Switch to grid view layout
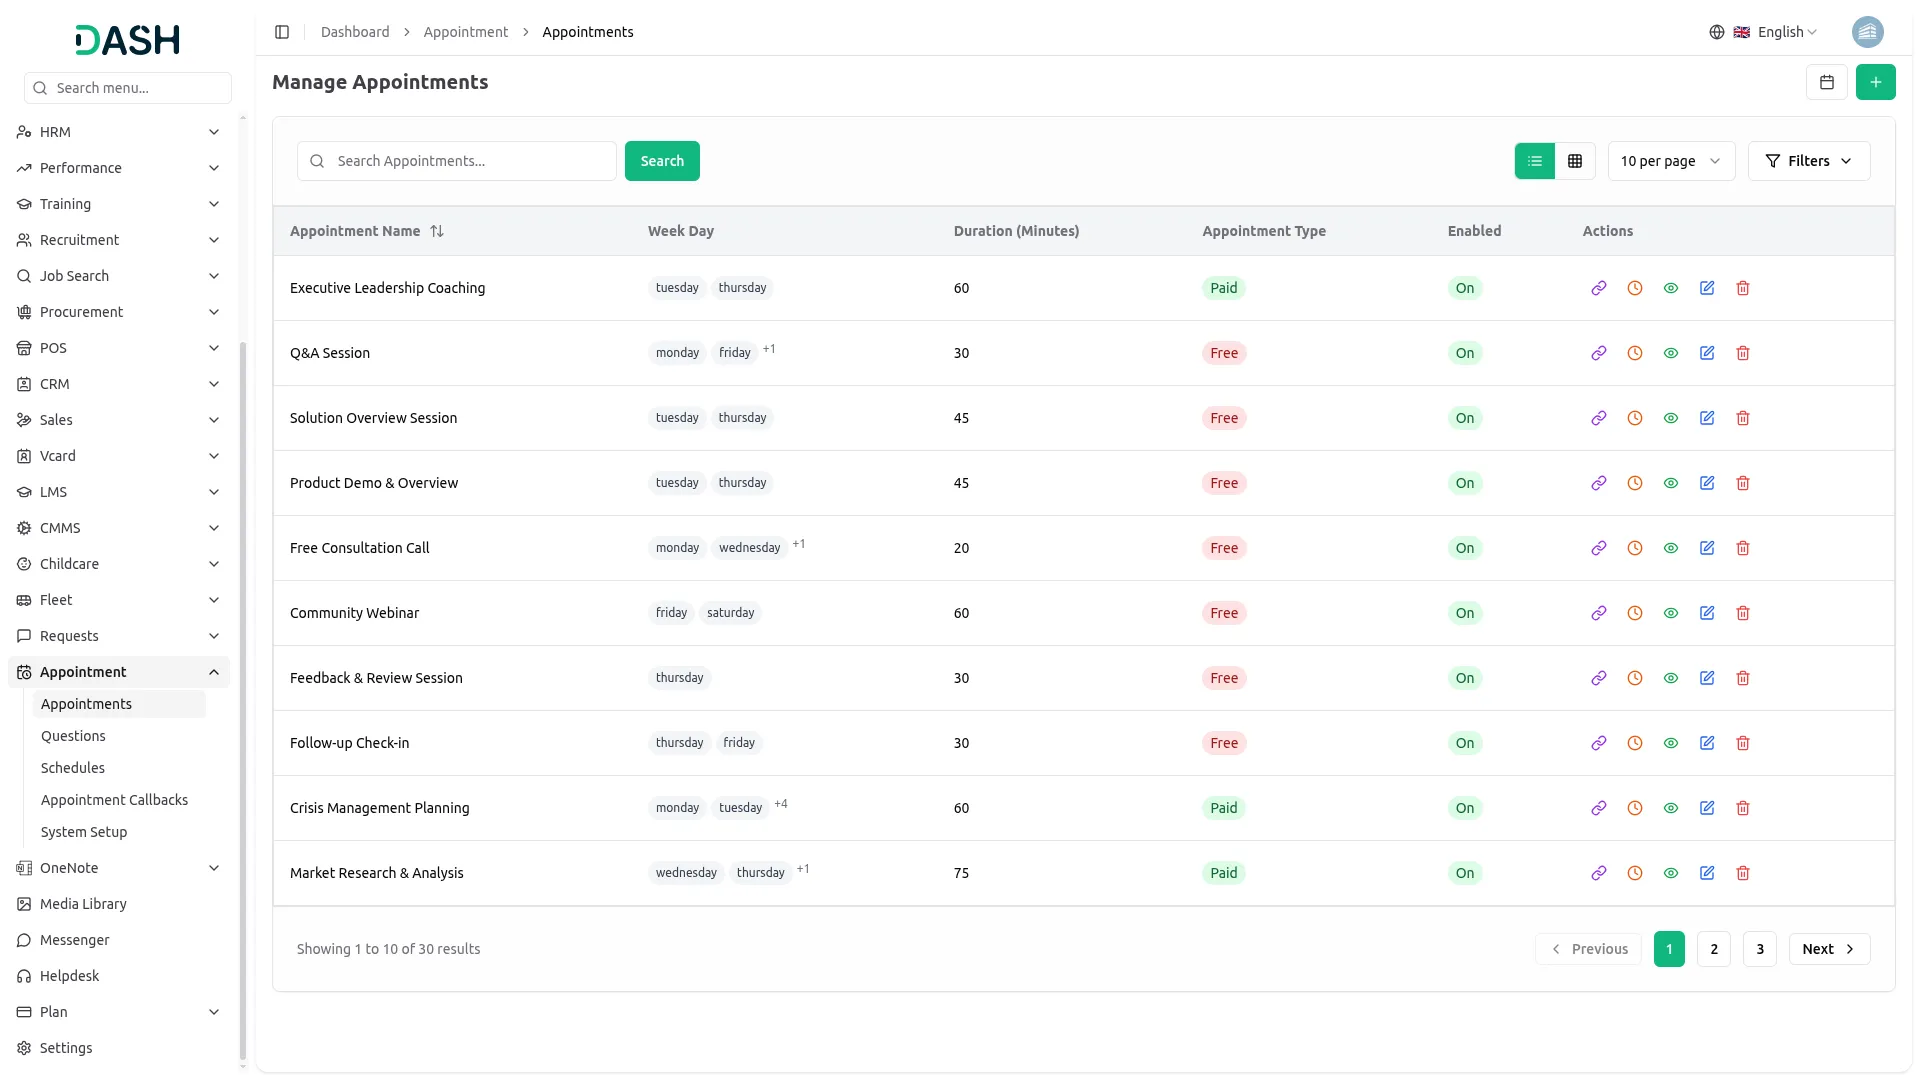1920x1080 pixels. point(1575,161)
